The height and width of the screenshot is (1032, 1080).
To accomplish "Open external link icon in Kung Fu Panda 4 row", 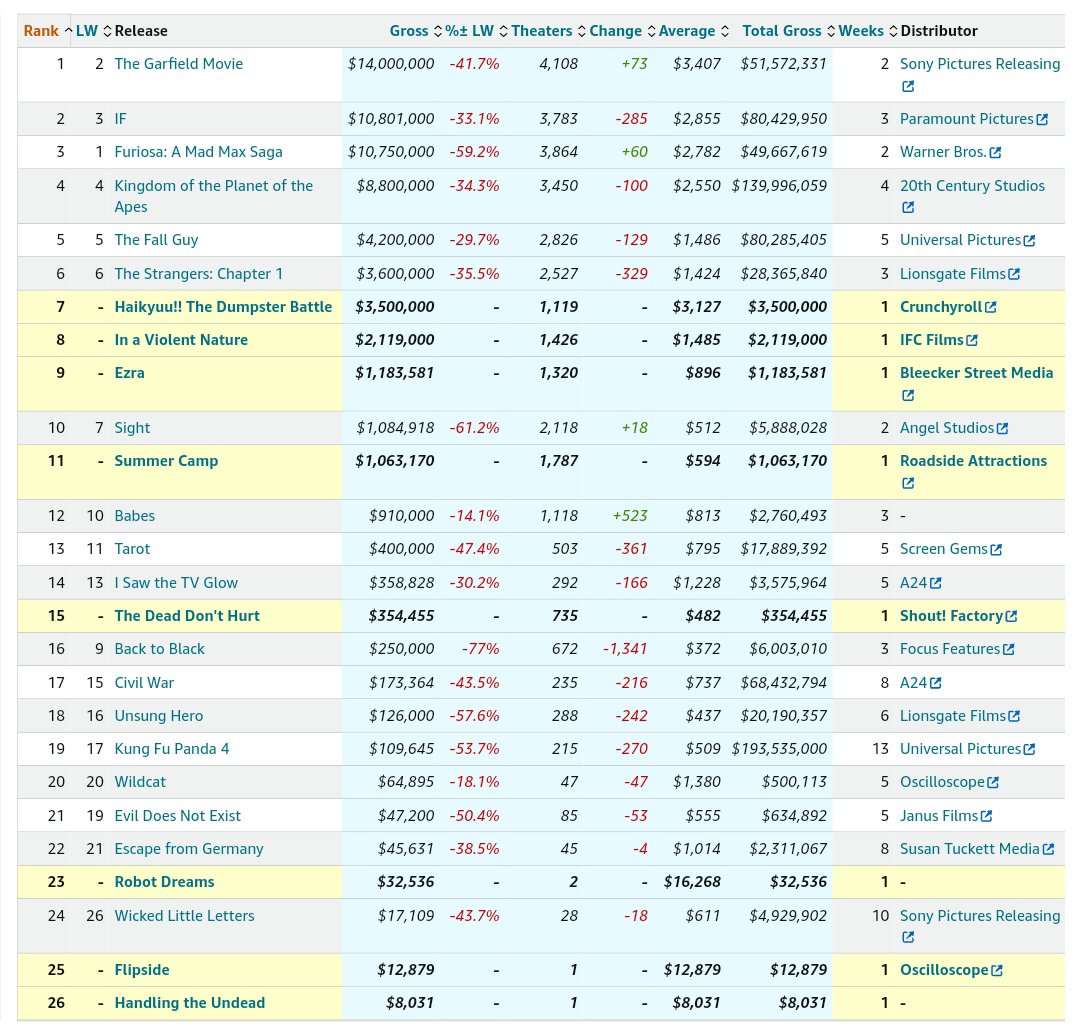I will tap(1029, 750).
